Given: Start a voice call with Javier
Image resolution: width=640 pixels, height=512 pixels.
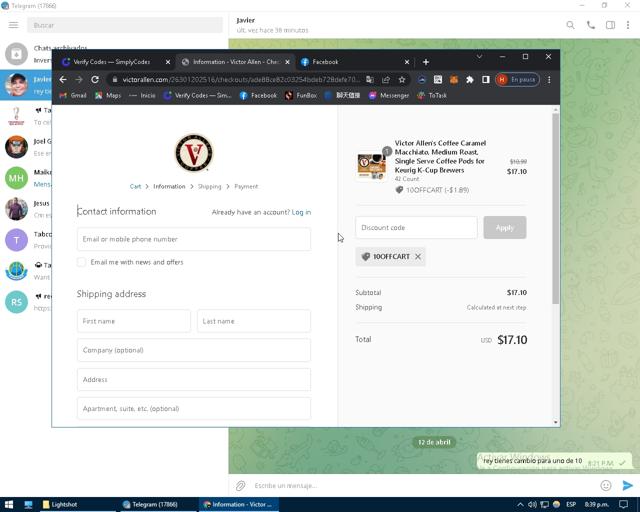Looking at the screenshot, I should (591, 25).
